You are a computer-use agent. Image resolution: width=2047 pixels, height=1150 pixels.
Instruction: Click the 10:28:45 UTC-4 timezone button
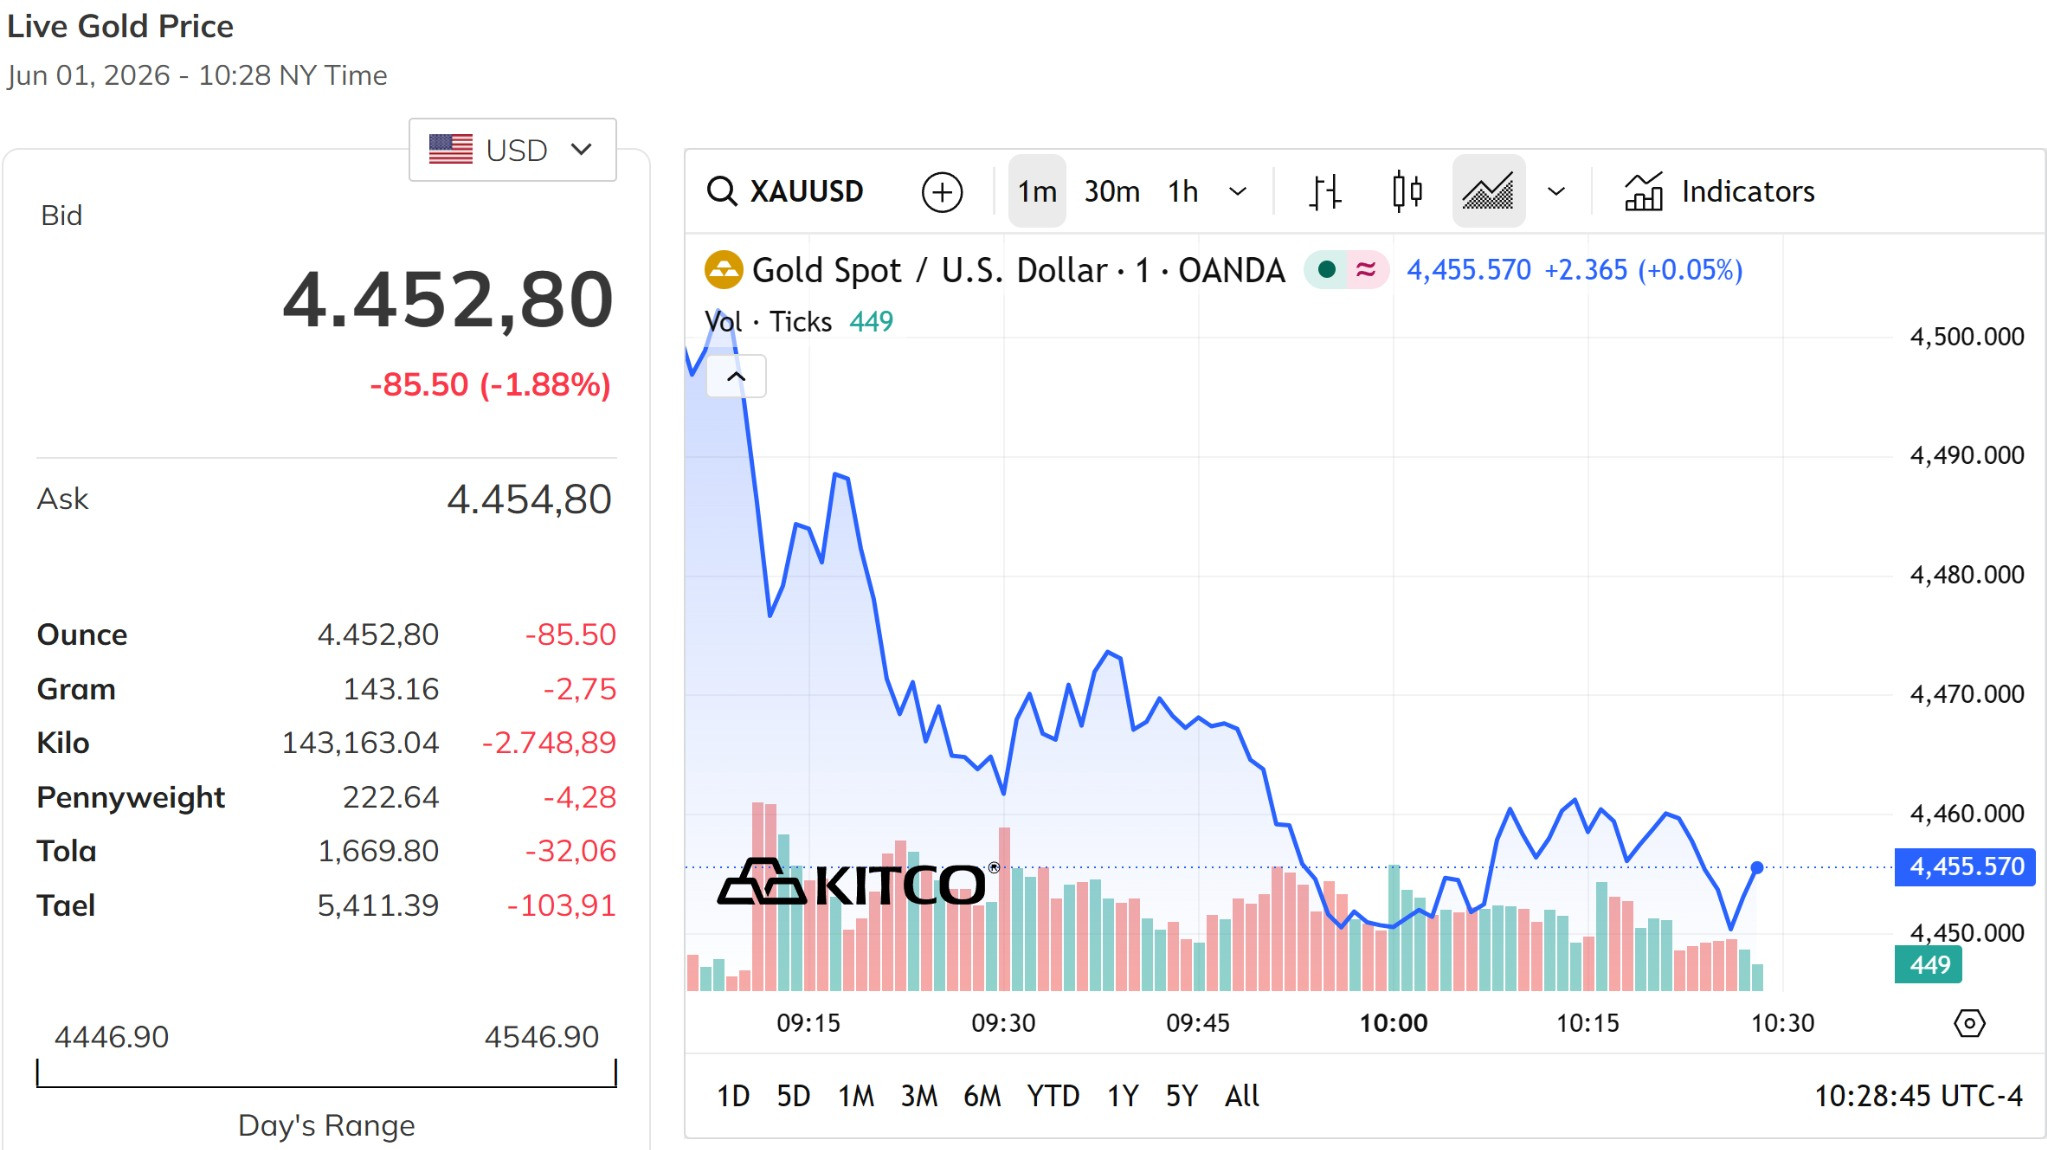(x=1918, y=1096)
